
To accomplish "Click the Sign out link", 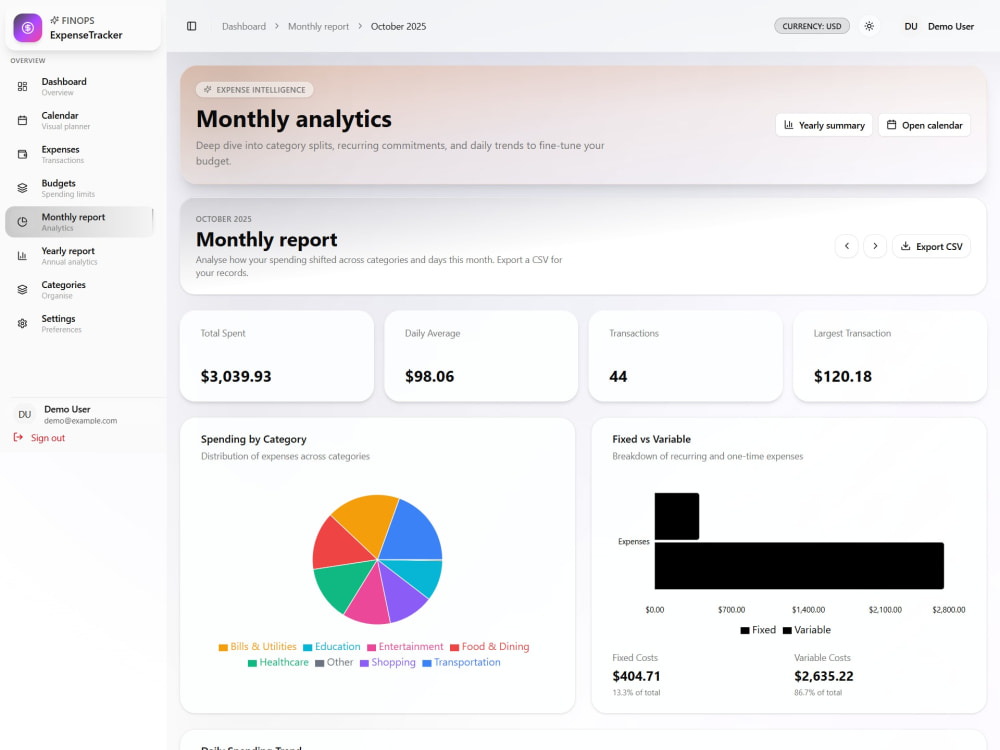I will point(40,438).
